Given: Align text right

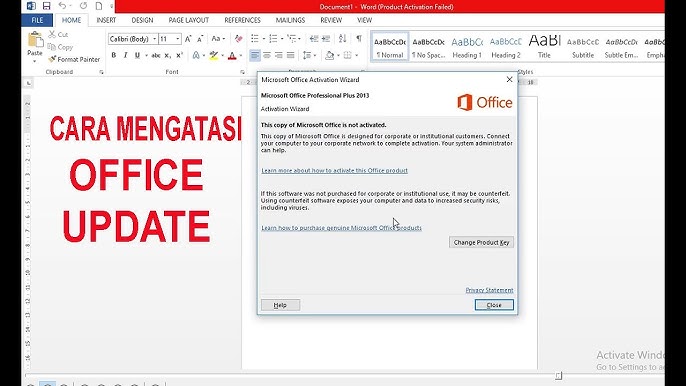Looking at the screenshot, I should pyautogui.click(x=278, y=55).
